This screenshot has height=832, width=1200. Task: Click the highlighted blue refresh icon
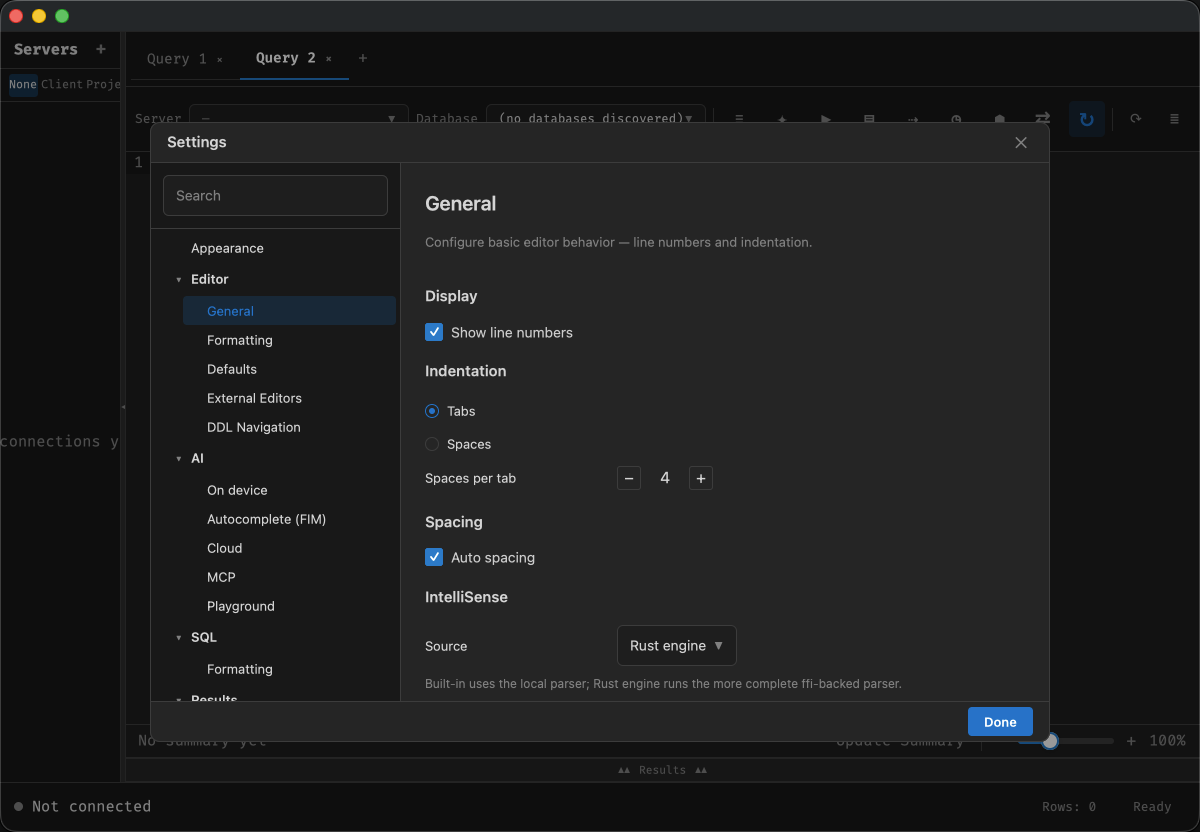coord(1087,119)
